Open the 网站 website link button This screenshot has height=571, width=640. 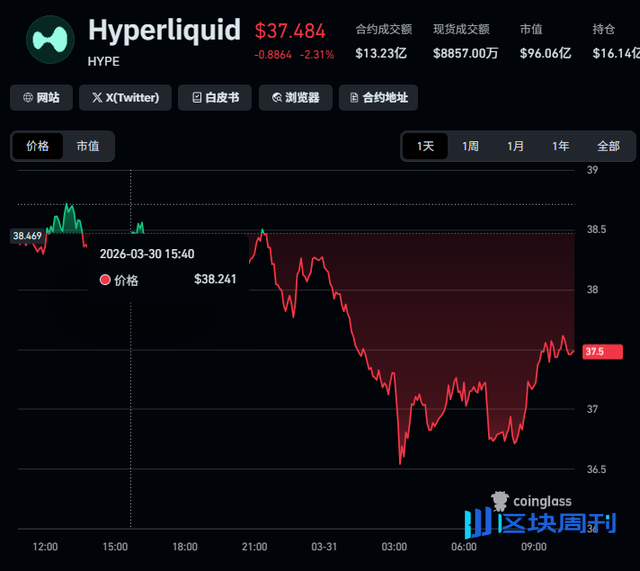(x=41, y=98)
